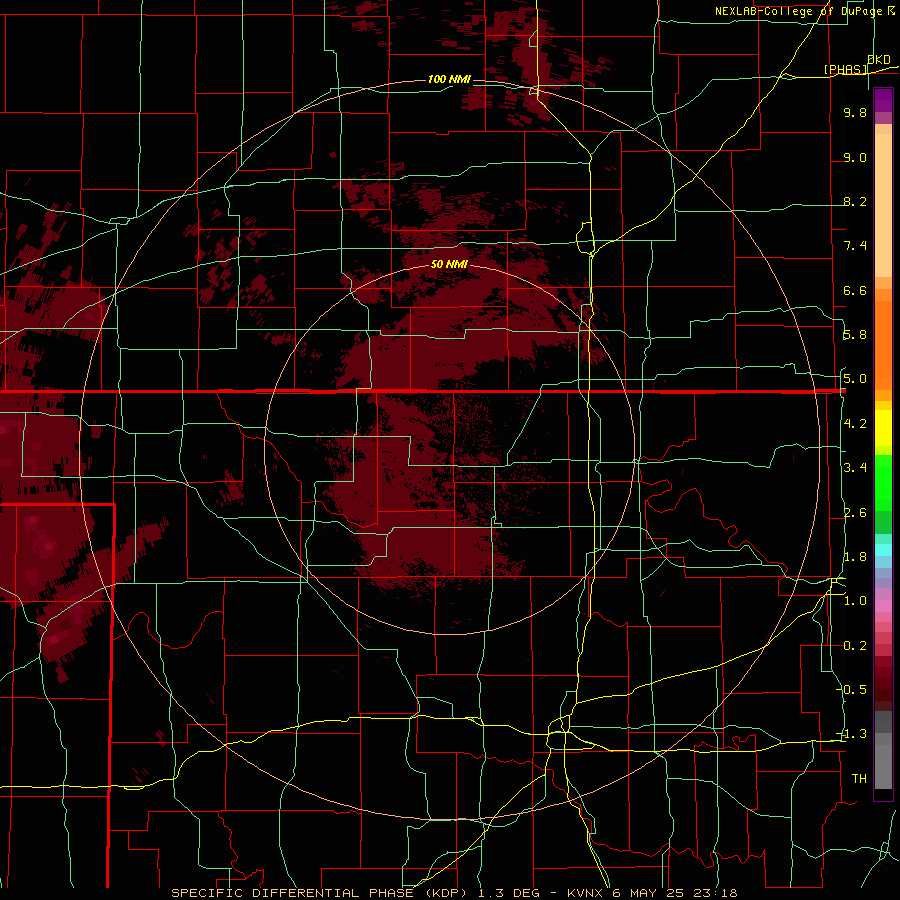
Task: Click the 8.2 value on the scale
Action: (855, 201)
